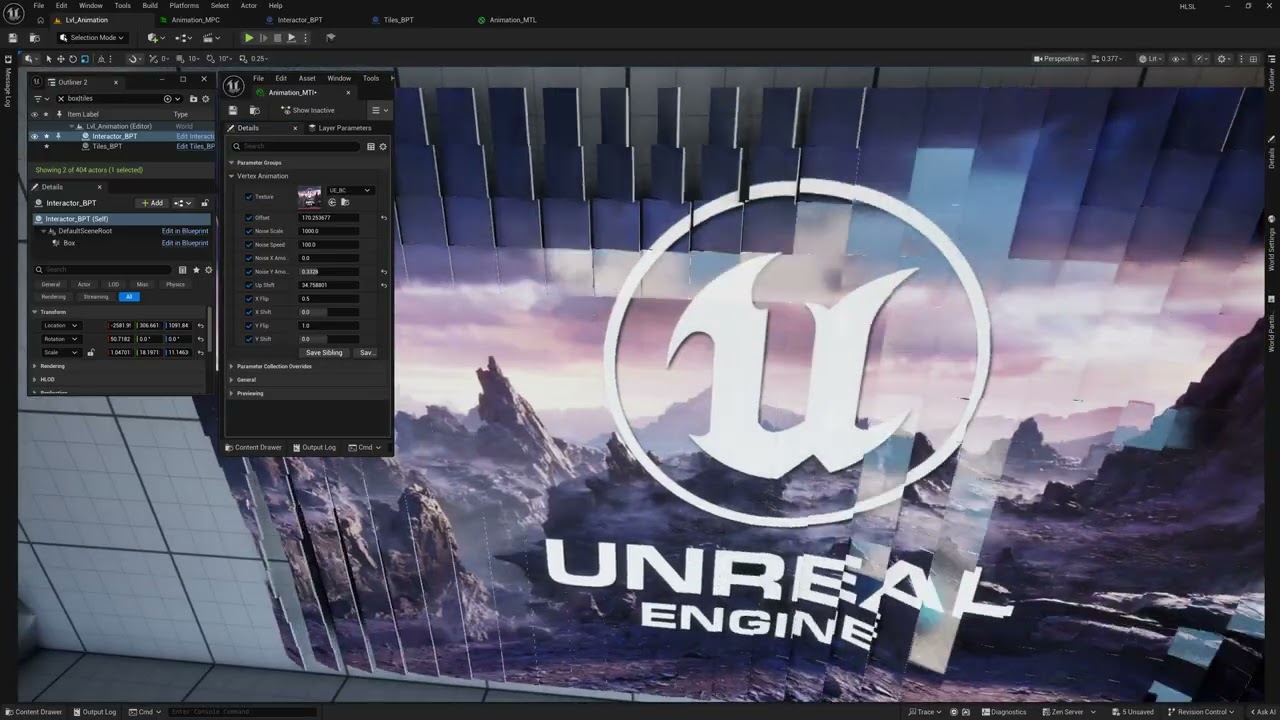Toggle Y Shift parameter checkbox
This screenshot has width=1280, height=720.
coord(249,339)
